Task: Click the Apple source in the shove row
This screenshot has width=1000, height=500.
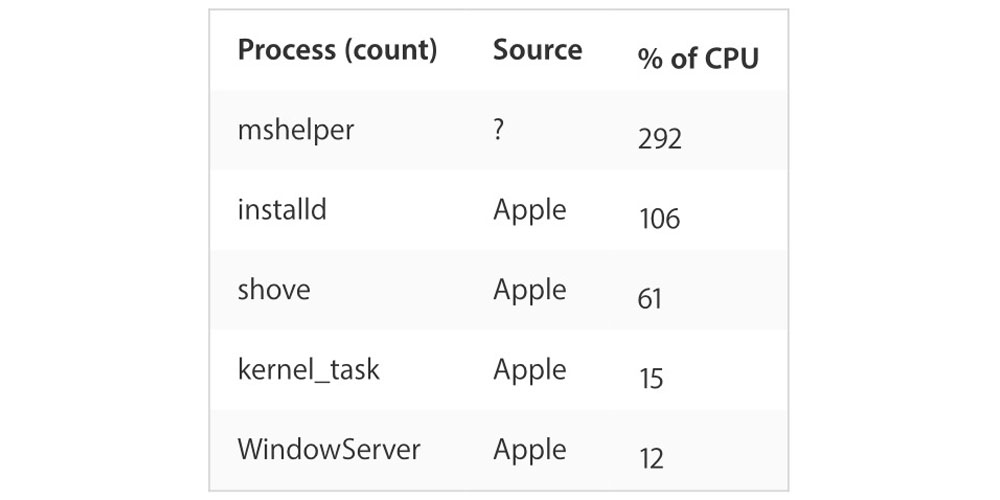Action: (529, 290)
